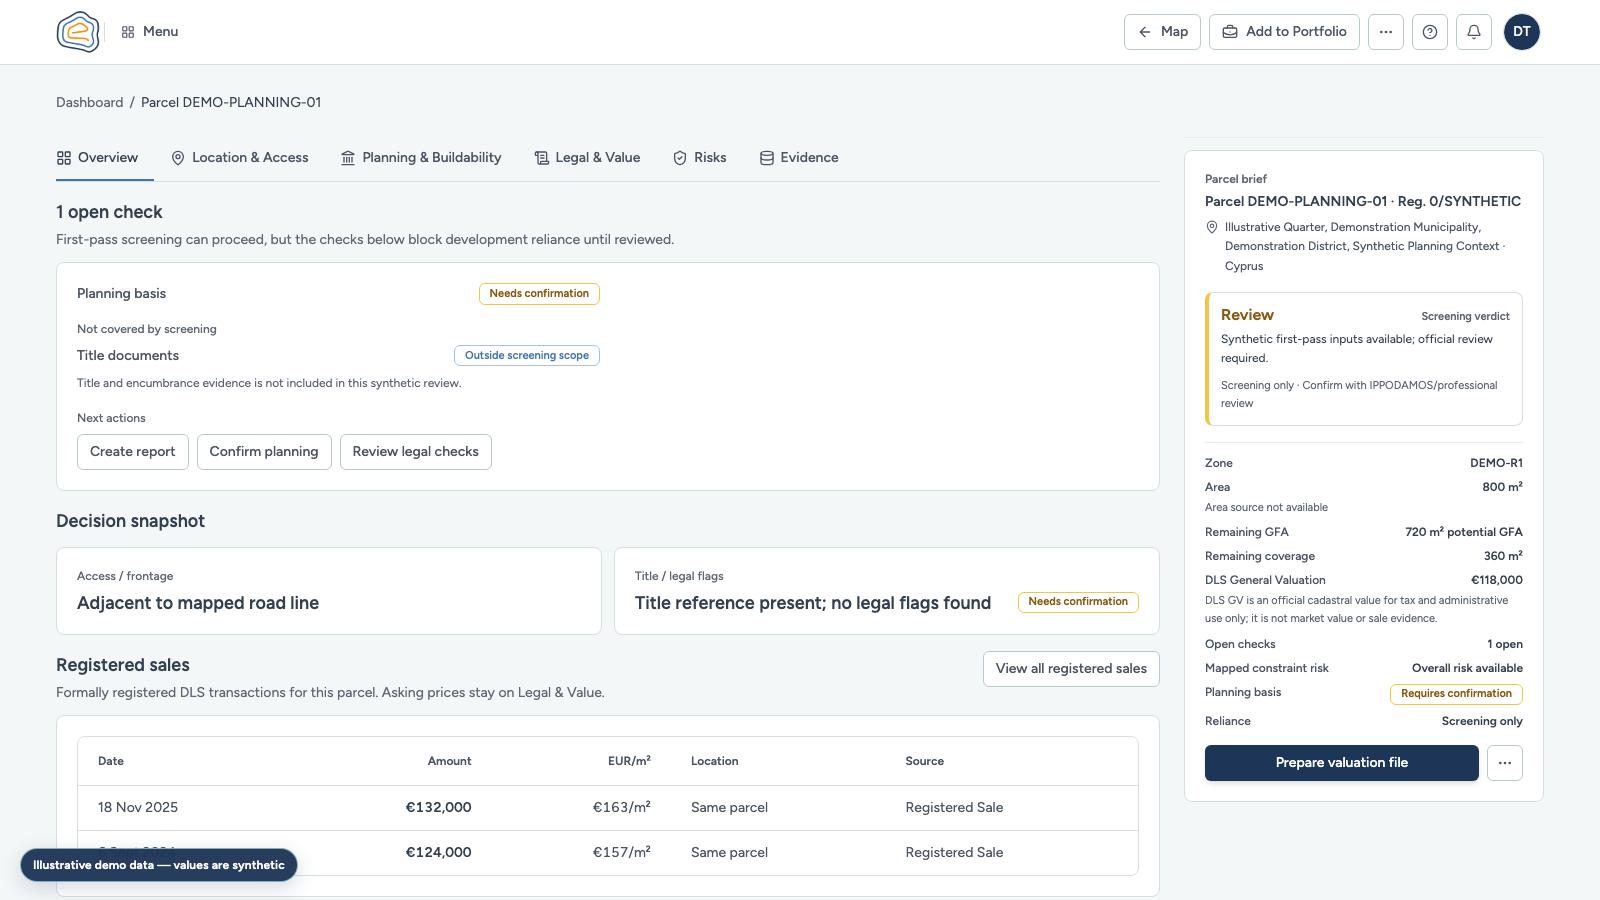Click the Amount column header
1600x900 pixels.
pos(449,762)
